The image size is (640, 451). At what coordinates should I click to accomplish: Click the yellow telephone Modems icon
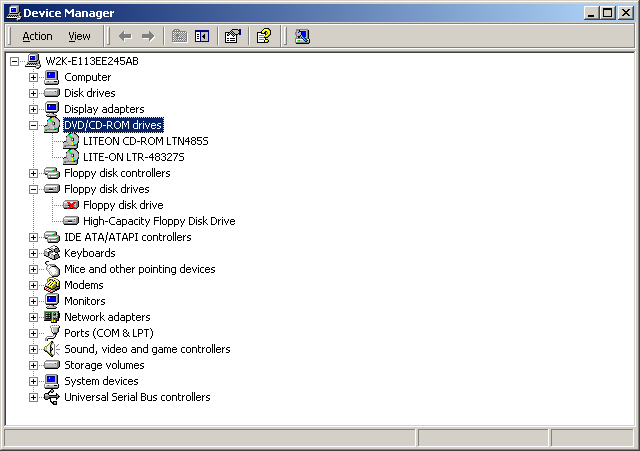click(x=51, y=285)
